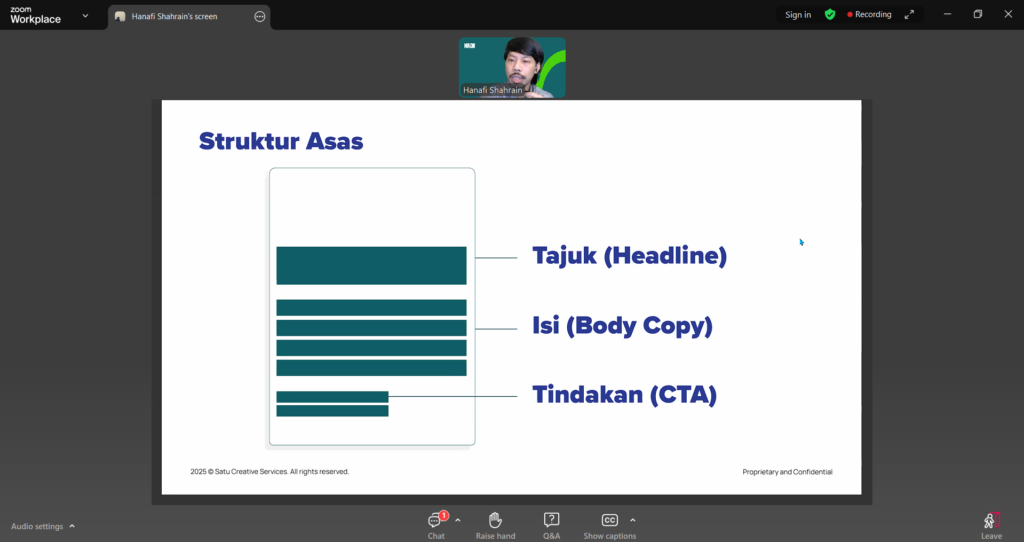Open the Q&A panel
1024x542 pixels.
[551, 526]
